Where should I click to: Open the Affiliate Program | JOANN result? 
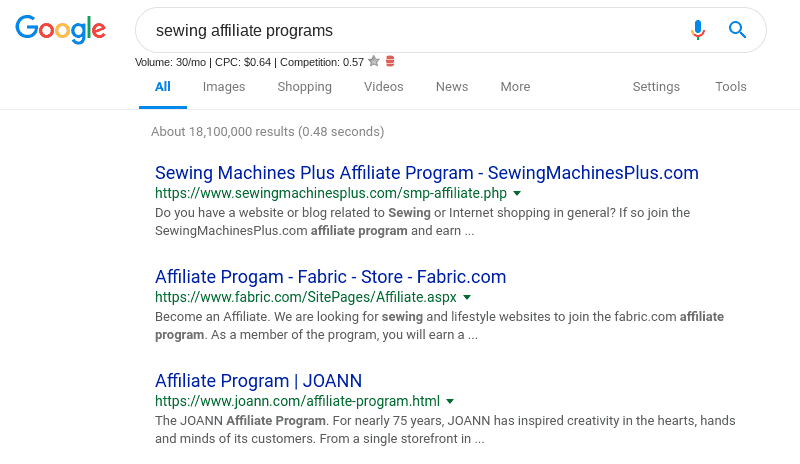(259, 381)
